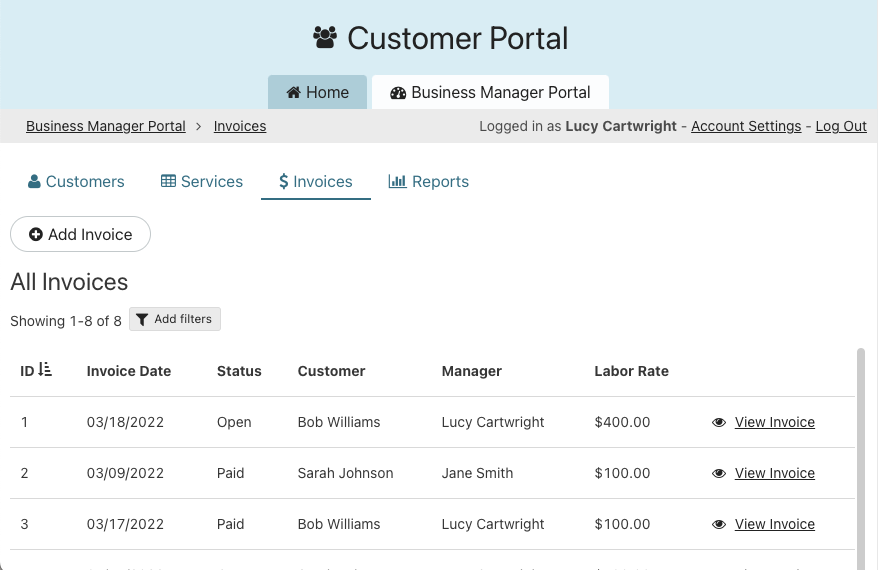Click the people icon beside Customer Portal
878x570 pixels.
coord(325,38)
